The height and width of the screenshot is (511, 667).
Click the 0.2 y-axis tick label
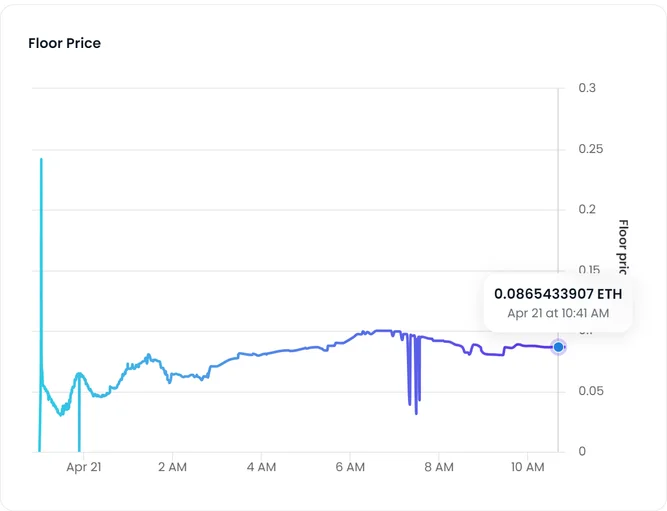(x=587, y=209)
